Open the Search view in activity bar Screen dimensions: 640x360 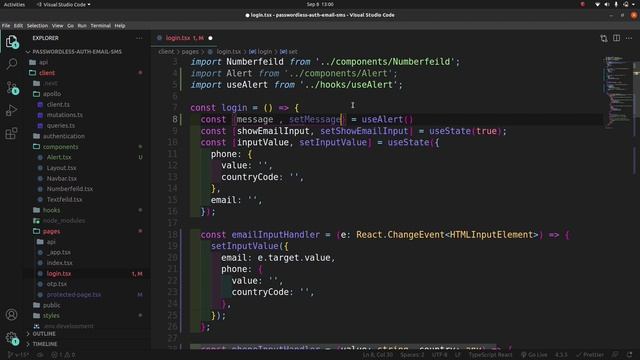click(x=11, y=64)
